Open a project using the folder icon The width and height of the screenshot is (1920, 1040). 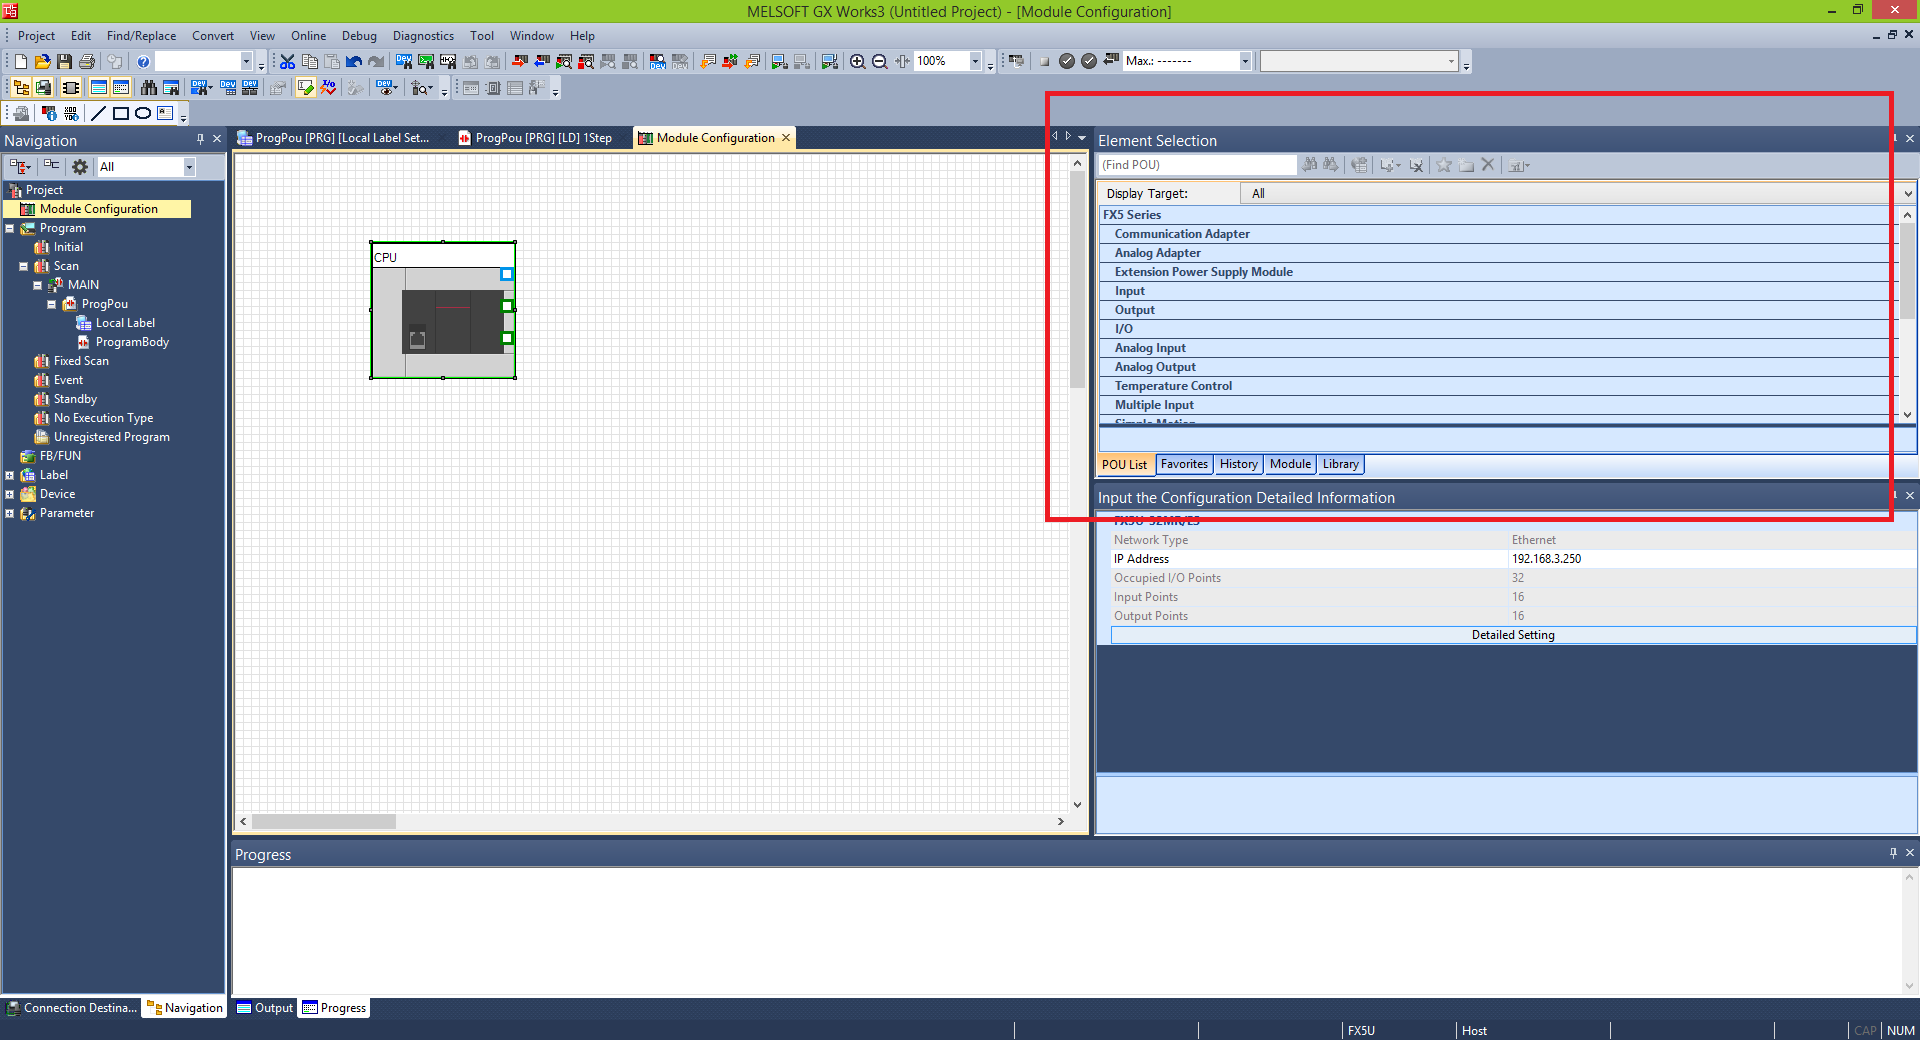[x=42, y=61]
